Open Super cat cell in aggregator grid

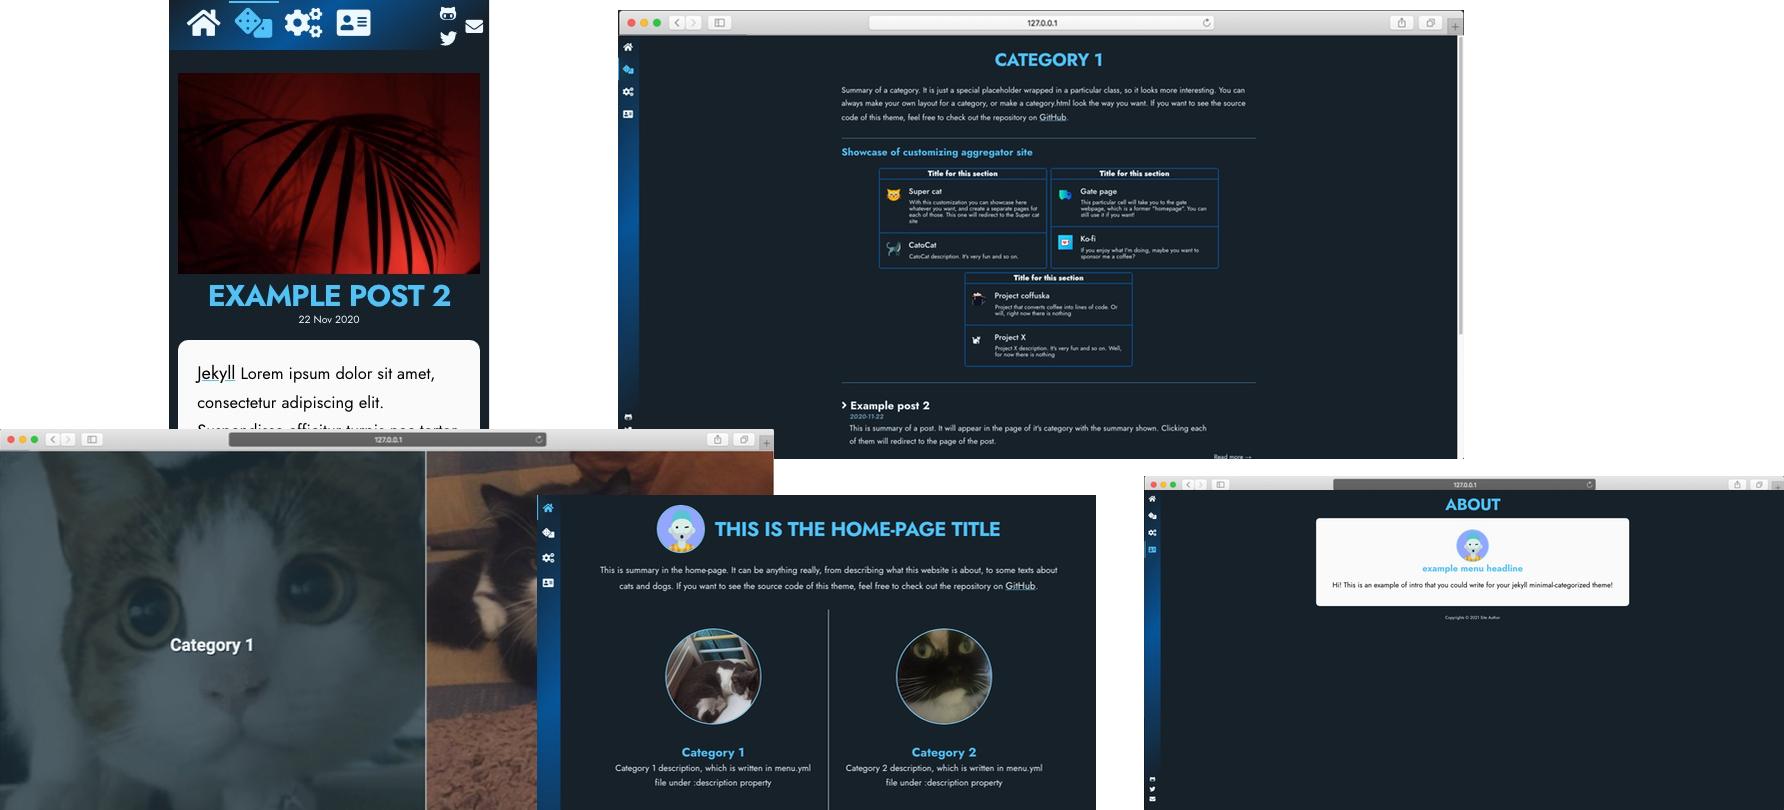(x=963, y=205)
